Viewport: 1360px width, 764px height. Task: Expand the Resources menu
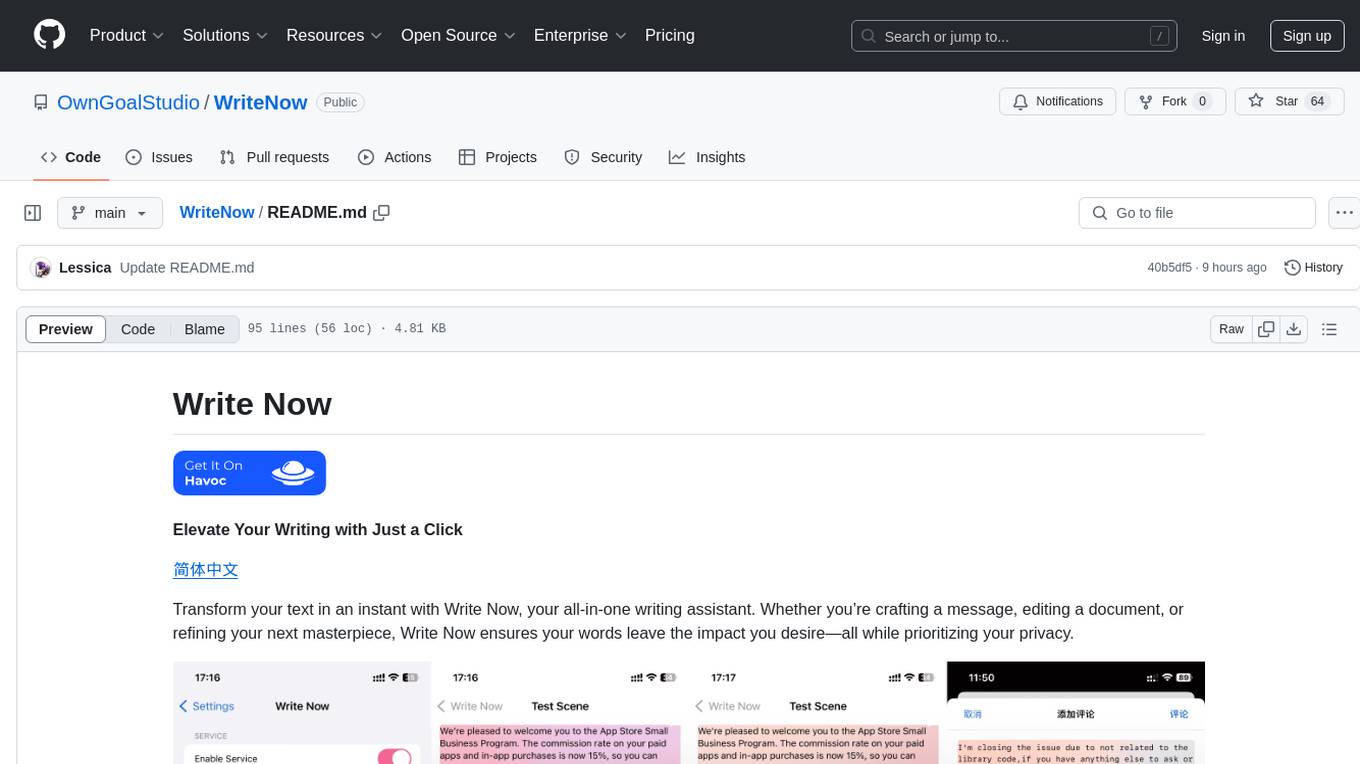334,35
